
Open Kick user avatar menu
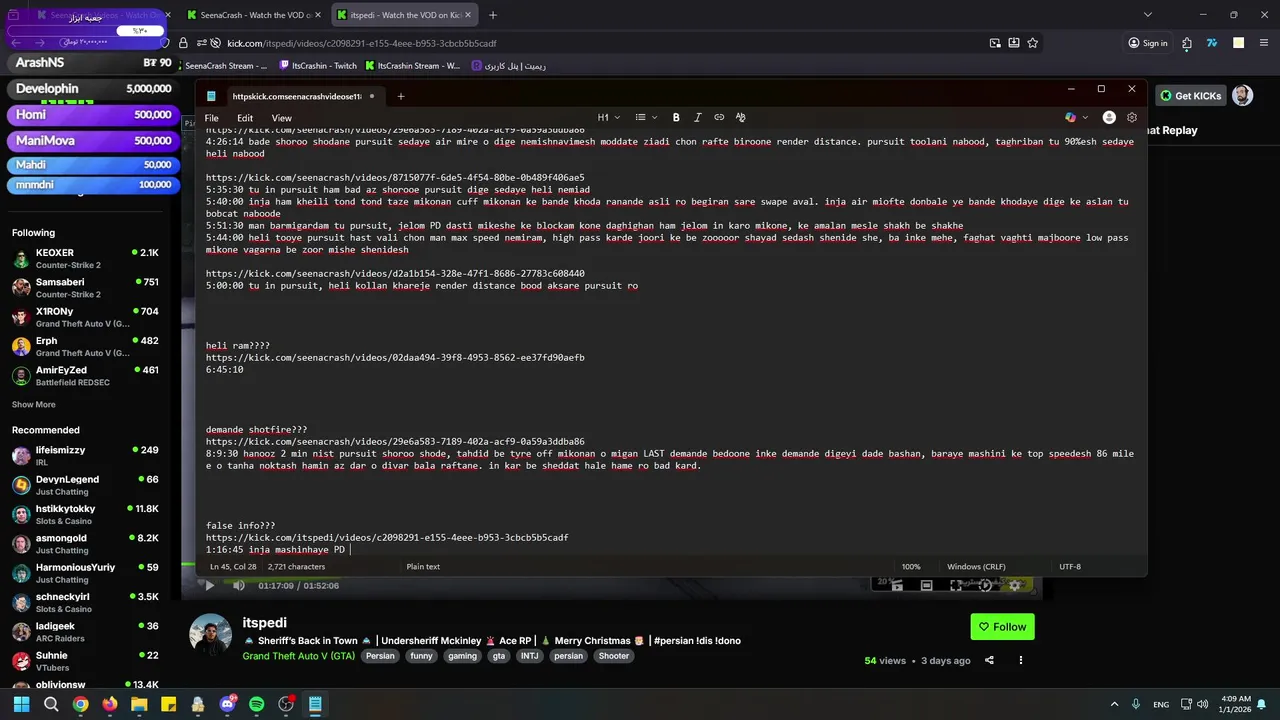coord(1242,96)
